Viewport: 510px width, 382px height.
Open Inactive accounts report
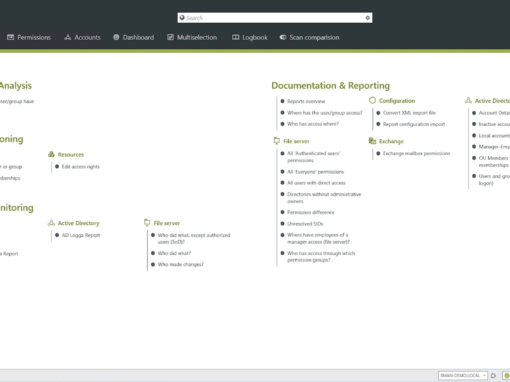click(x=494, y=124)
